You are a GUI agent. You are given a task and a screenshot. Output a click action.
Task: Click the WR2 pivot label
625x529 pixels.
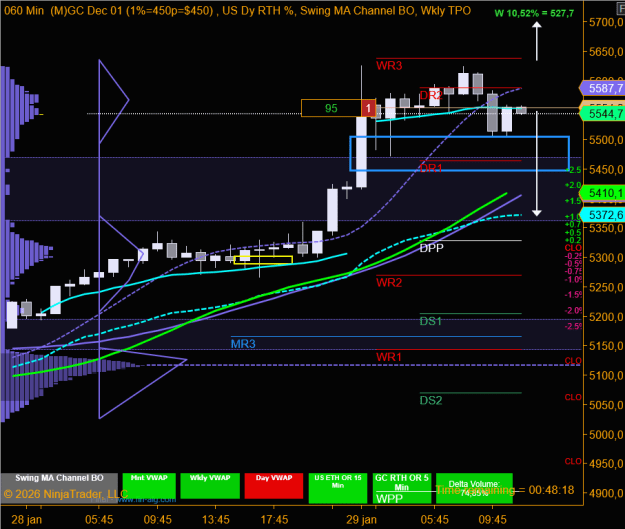[x=389, y=283]
